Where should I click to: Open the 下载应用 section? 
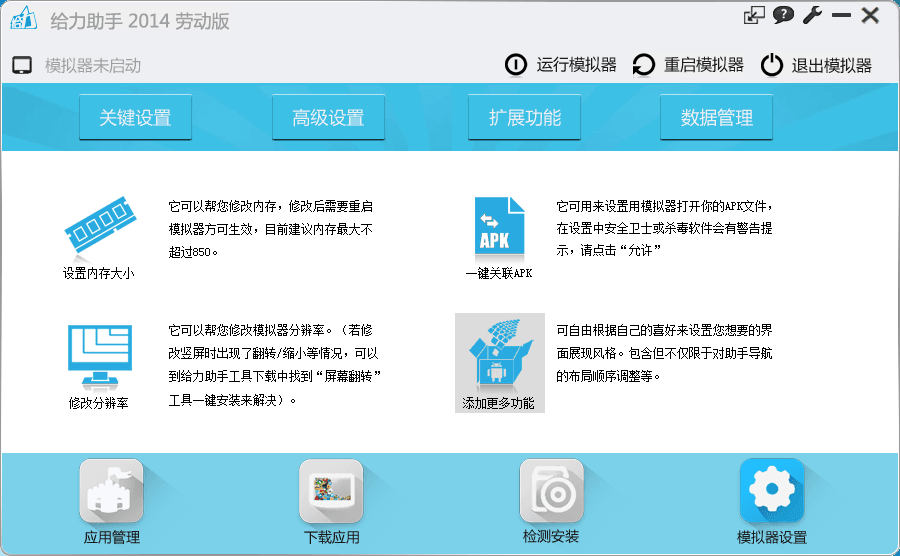[331, 492]
